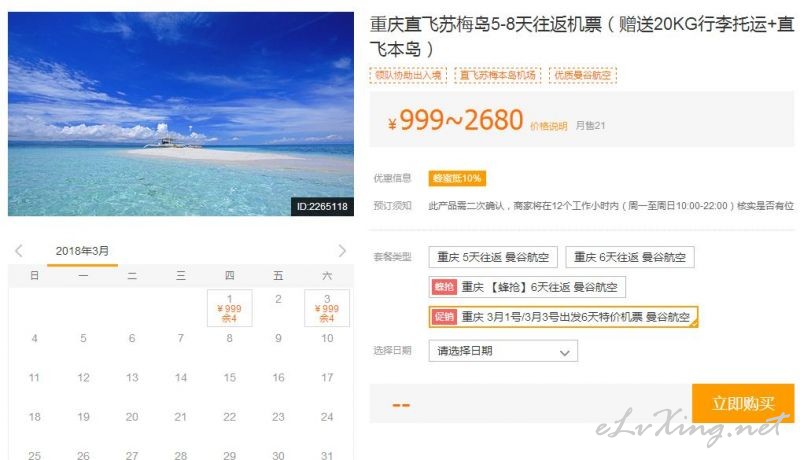Click the dropdown arrow in date selector
Image resolution: width=800 pixels, height=460 pixels.
click(x=564, y=352)
